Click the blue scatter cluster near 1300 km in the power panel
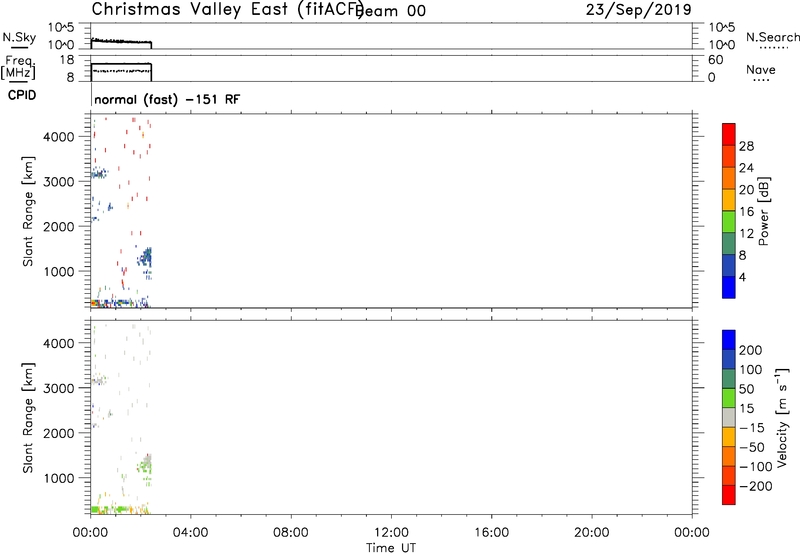This screenshot has width=800, height=554. point(145,257)
